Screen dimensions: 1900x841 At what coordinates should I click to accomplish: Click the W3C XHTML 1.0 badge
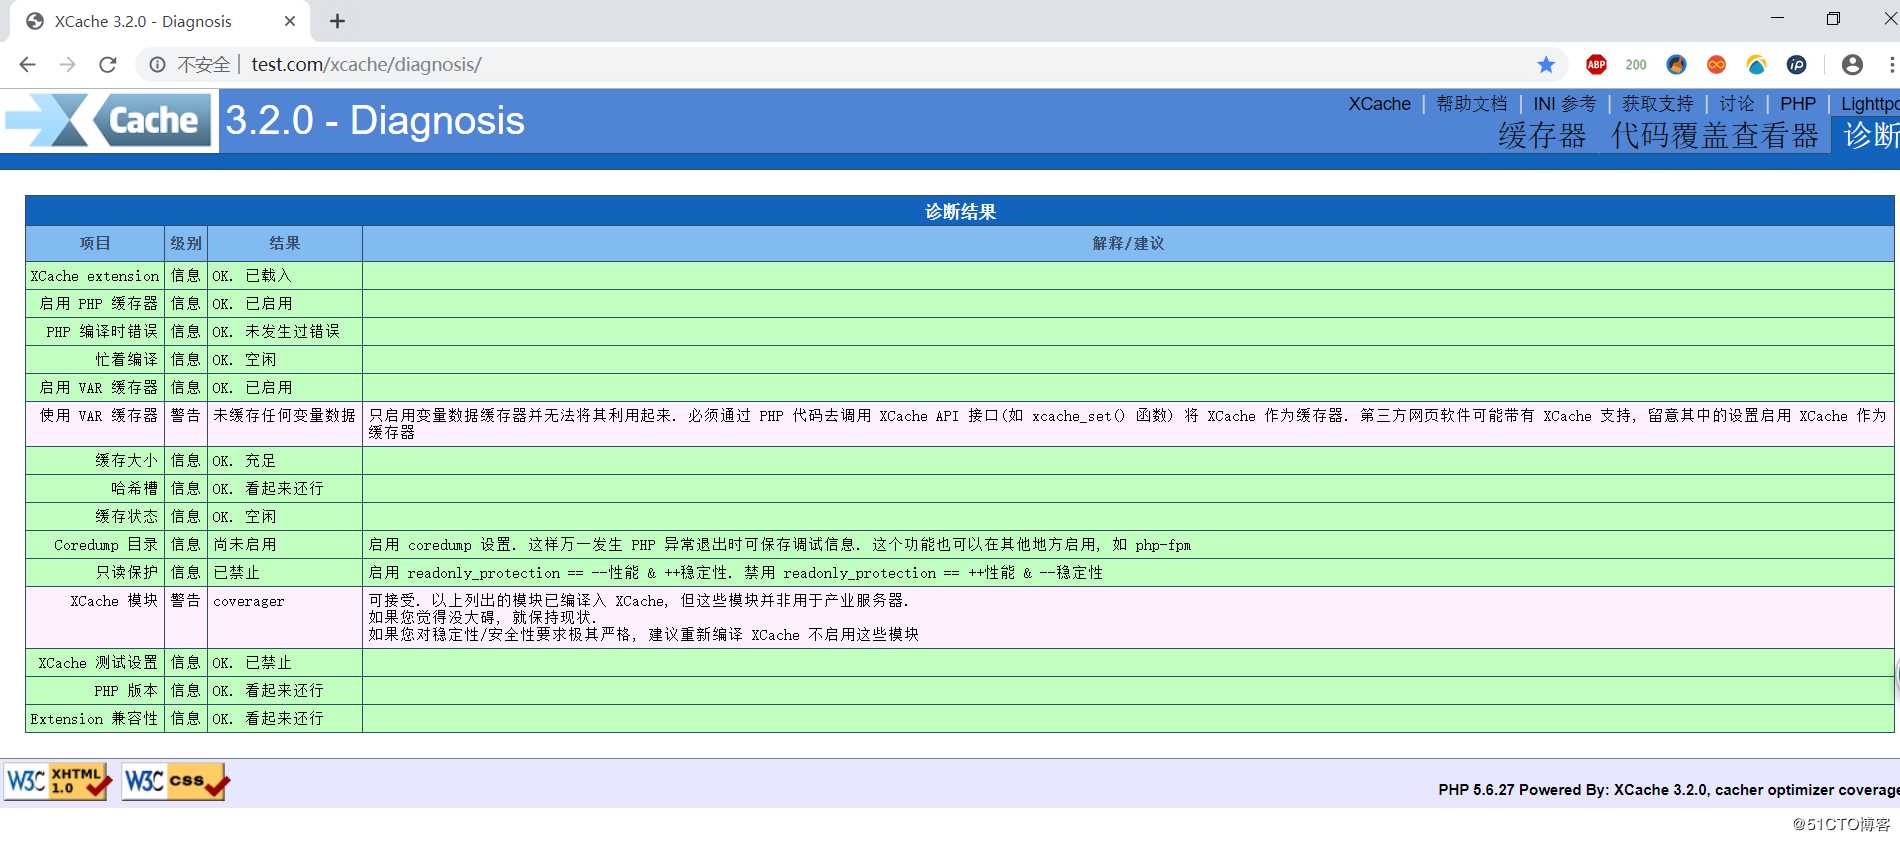[x=58, y=782]
